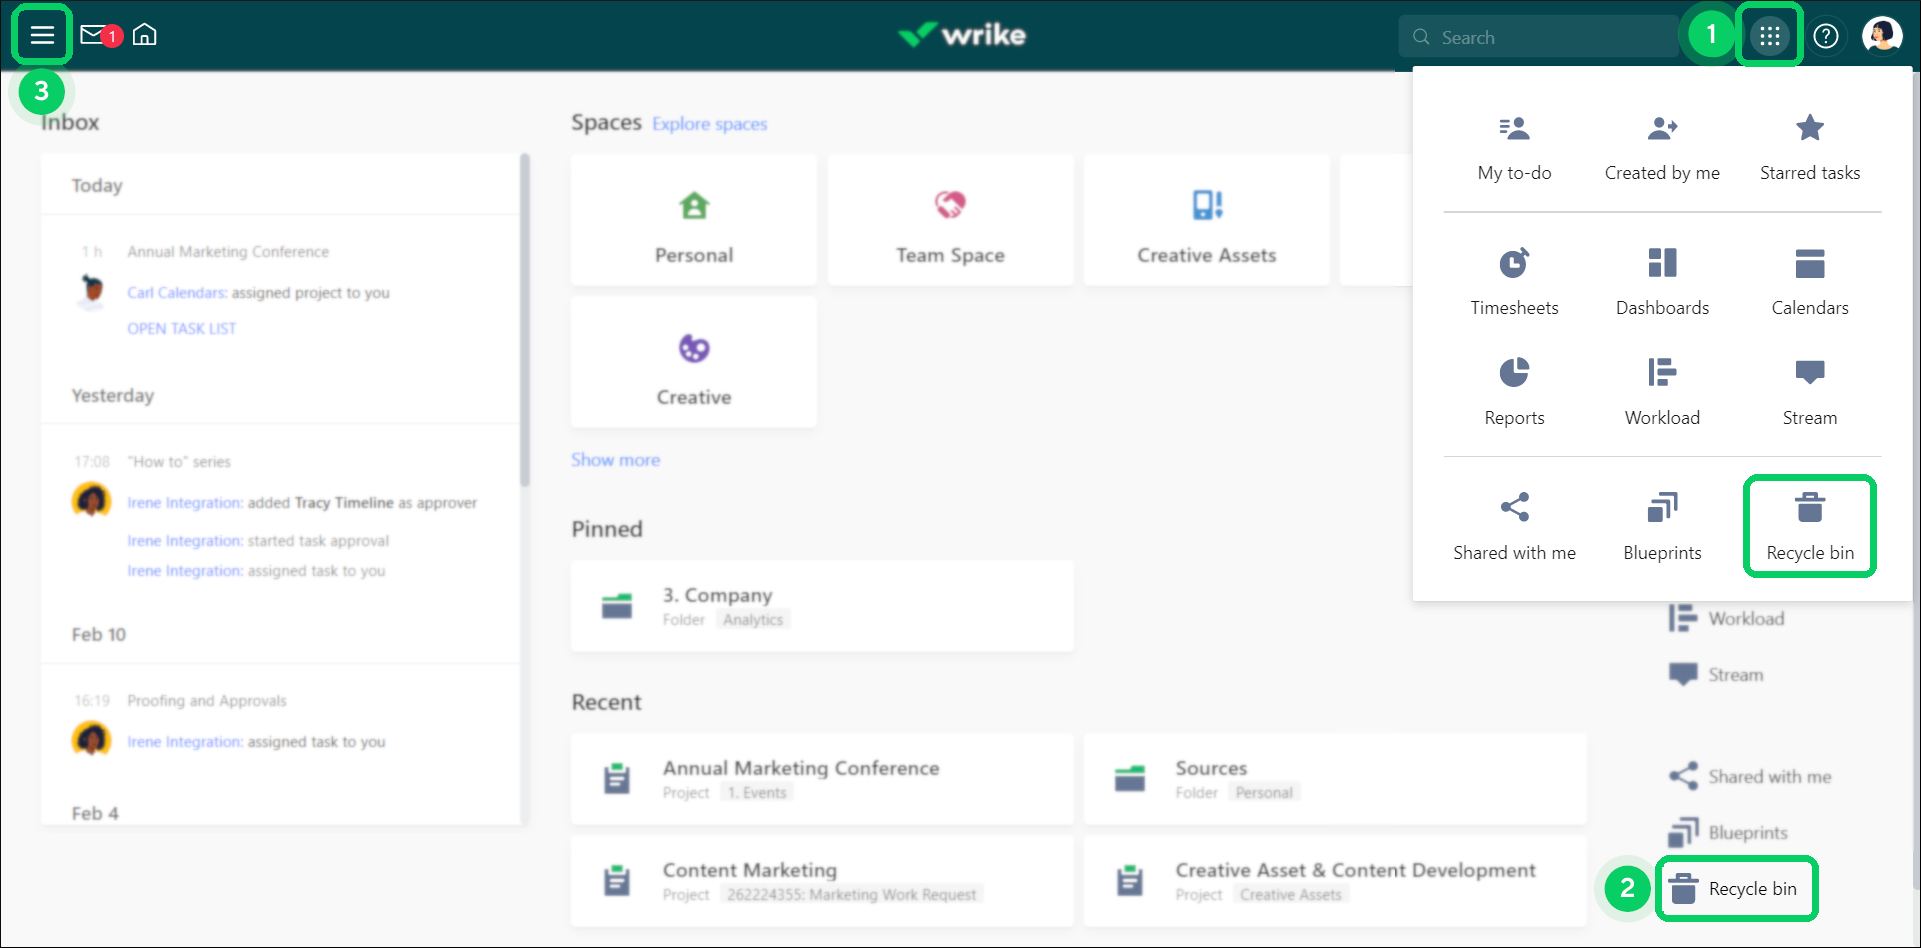Expand Show more under Spaces

(x=615, y=459)
